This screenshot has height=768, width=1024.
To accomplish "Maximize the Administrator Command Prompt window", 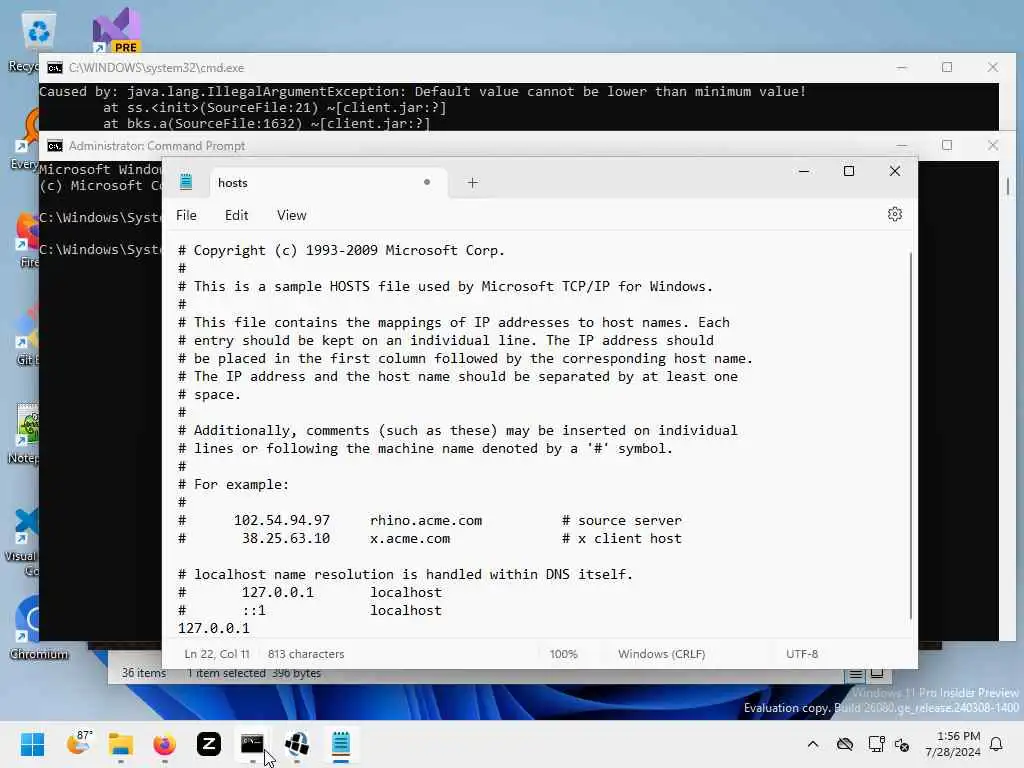I will [x=947, y=145].
